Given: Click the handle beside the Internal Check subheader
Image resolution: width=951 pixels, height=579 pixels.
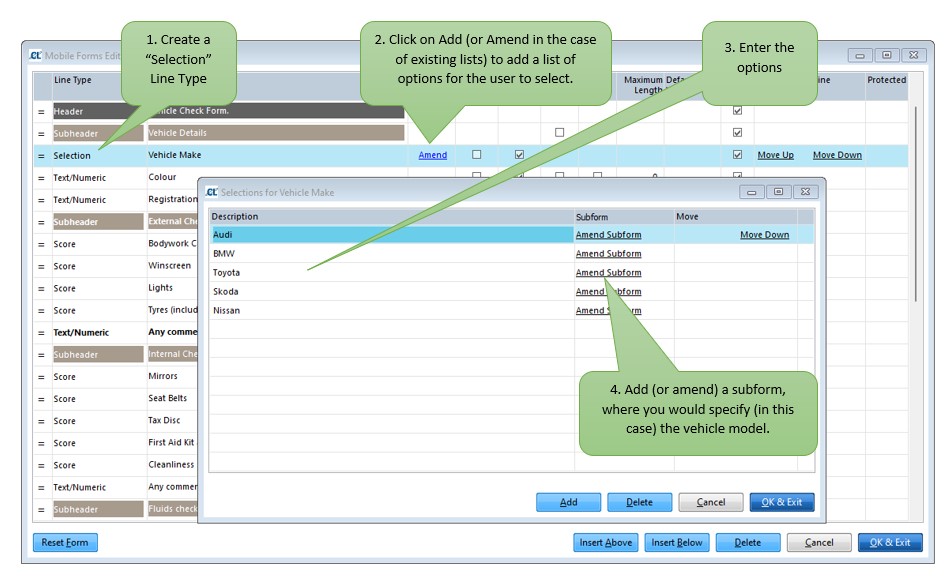Looking at the screenshot, I should point(40,354).
